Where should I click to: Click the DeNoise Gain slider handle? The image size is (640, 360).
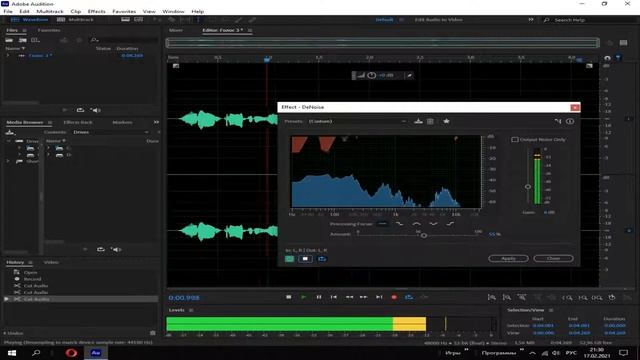coord(528,187)
